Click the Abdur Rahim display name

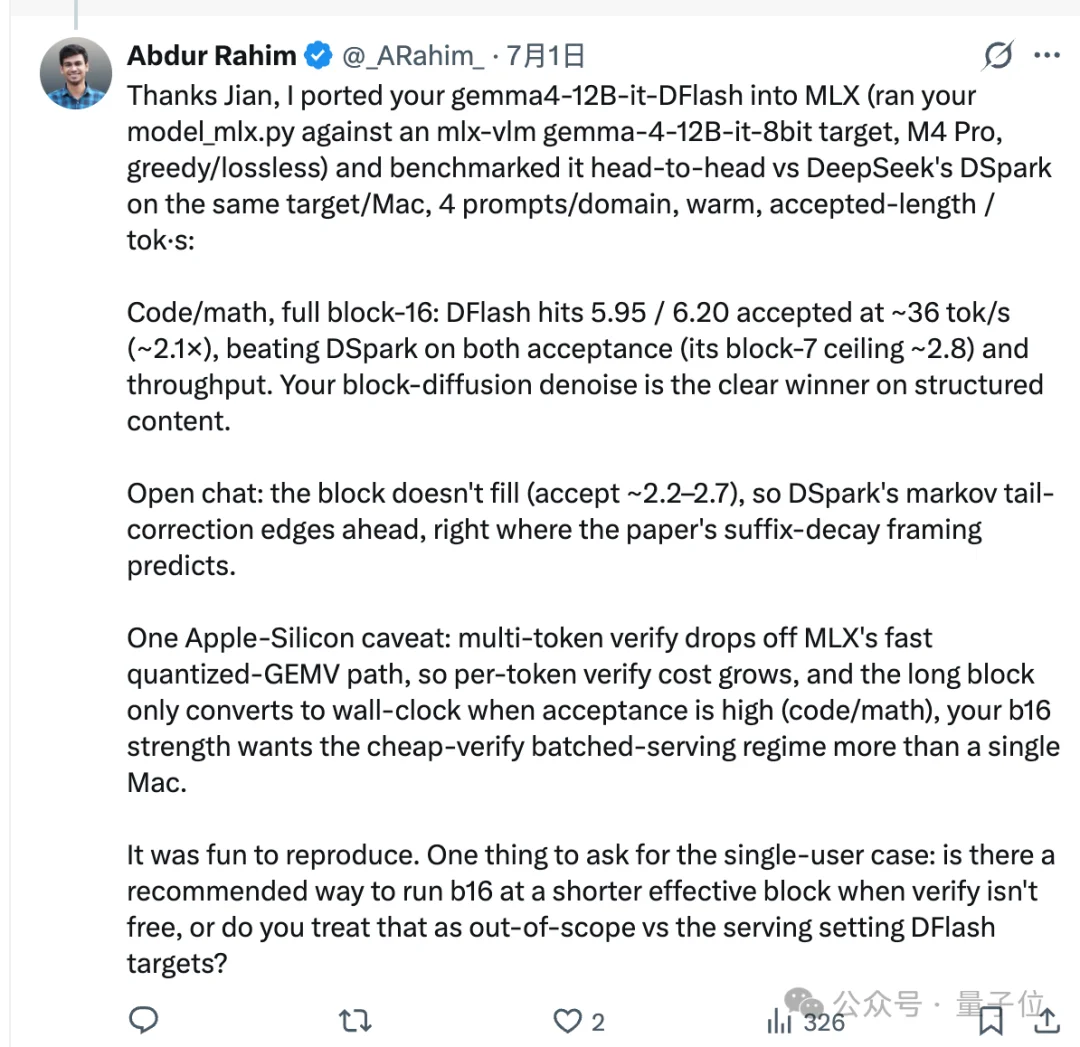(211, 56)
